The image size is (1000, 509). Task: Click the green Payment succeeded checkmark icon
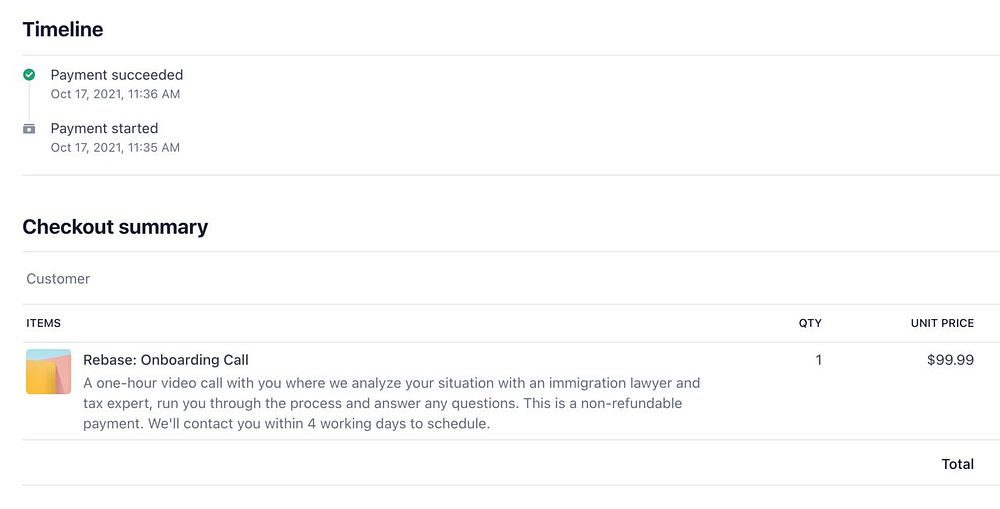coord(29,75)
